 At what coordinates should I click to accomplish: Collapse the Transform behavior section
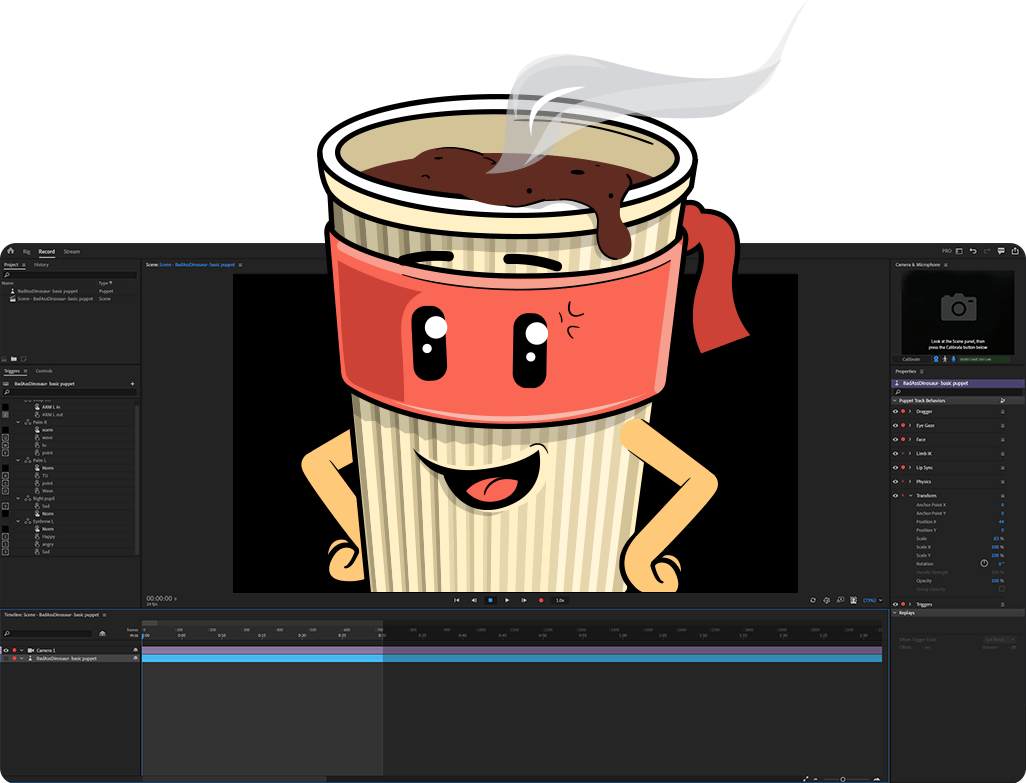pyautogui.click(x=910, y=496)
